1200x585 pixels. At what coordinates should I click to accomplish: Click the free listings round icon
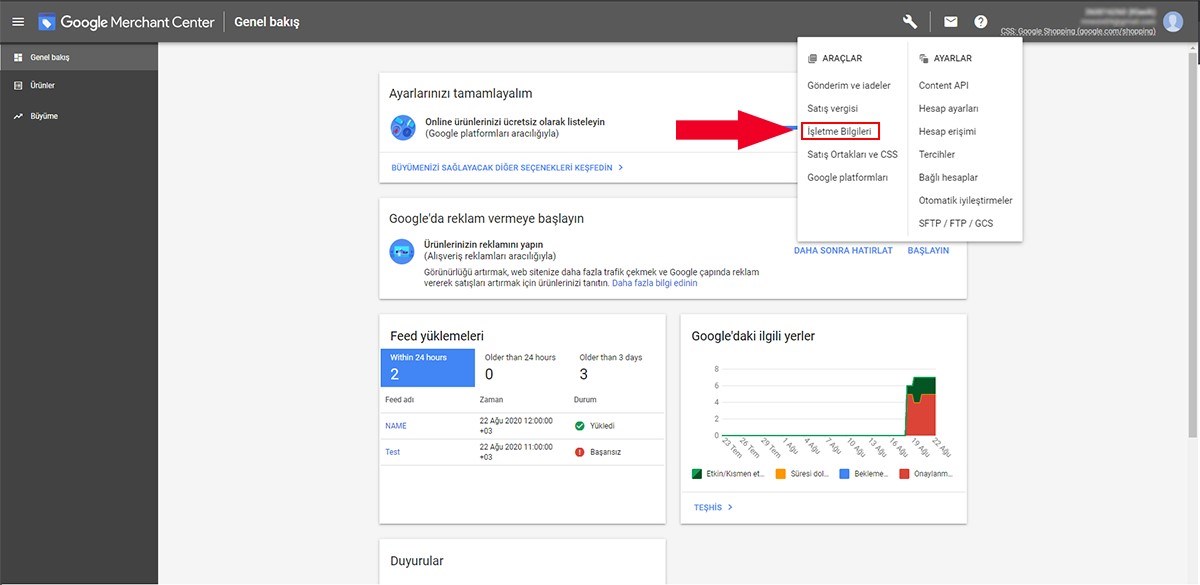click(x=402, y=127)
